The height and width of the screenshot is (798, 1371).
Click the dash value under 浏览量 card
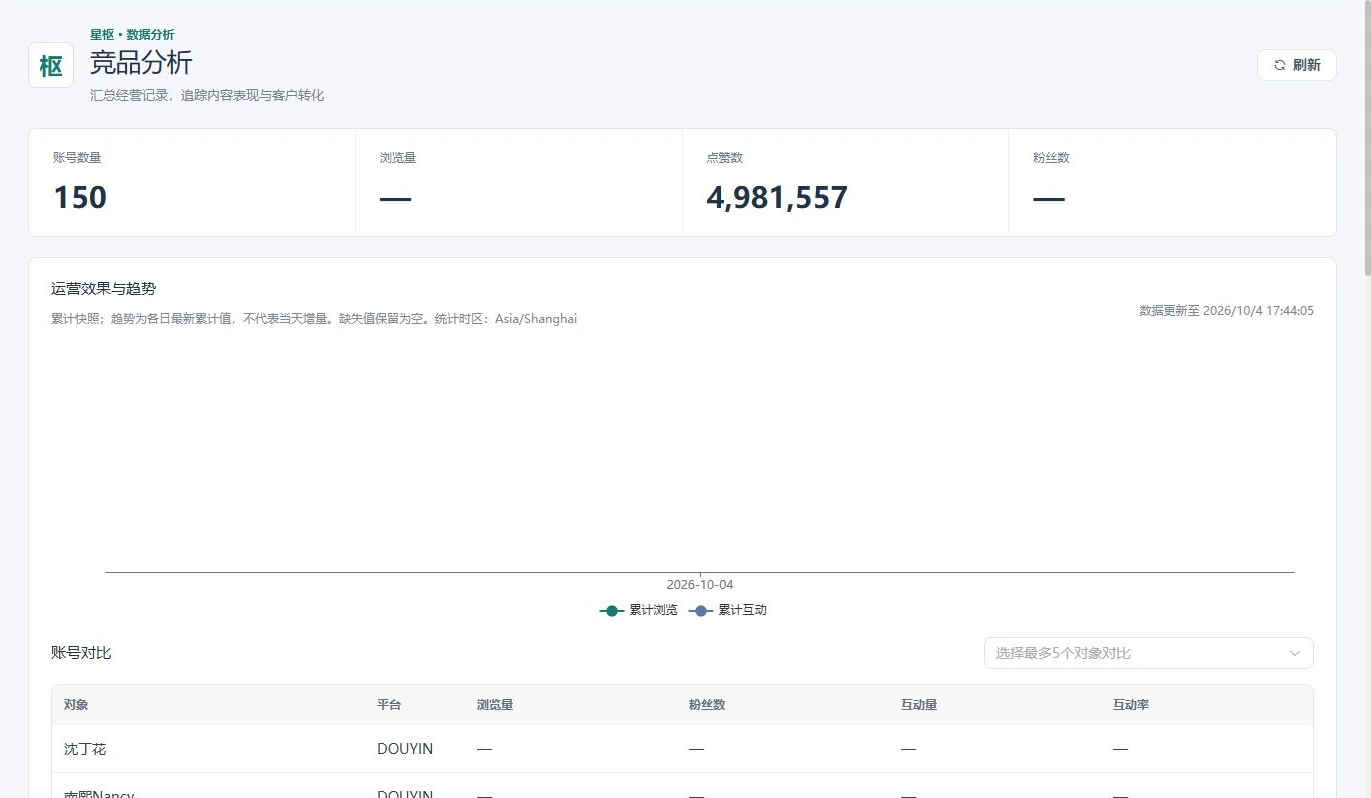[396, 198]
